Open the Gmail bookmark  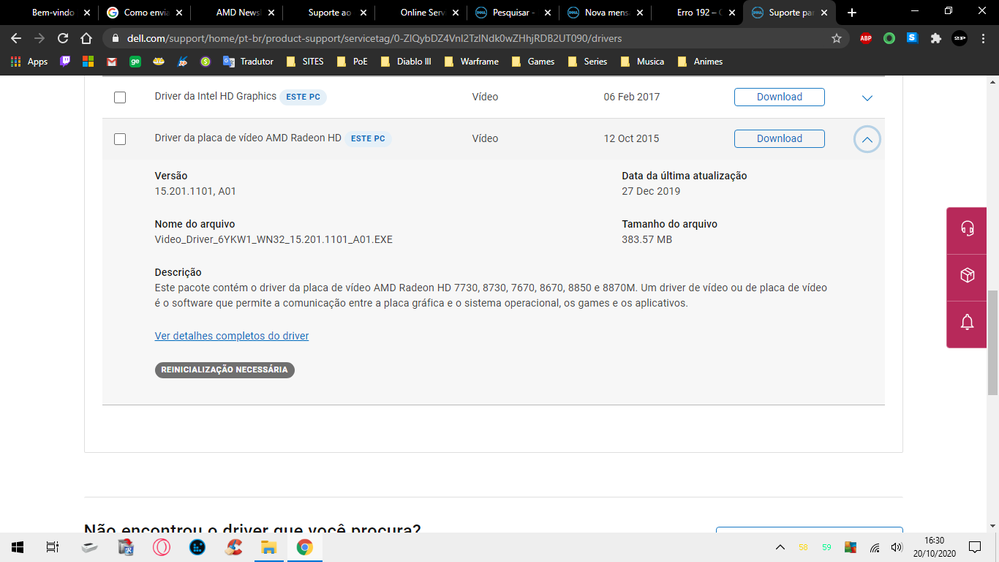tap(111, 62)
